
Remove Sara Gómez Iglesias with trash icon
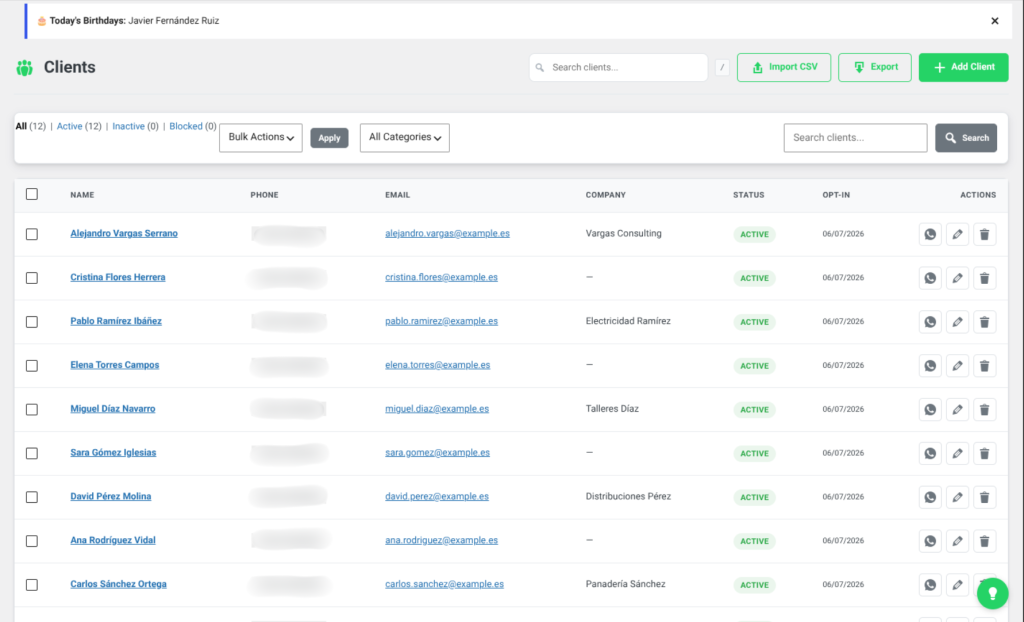click(x=984, y=453)
